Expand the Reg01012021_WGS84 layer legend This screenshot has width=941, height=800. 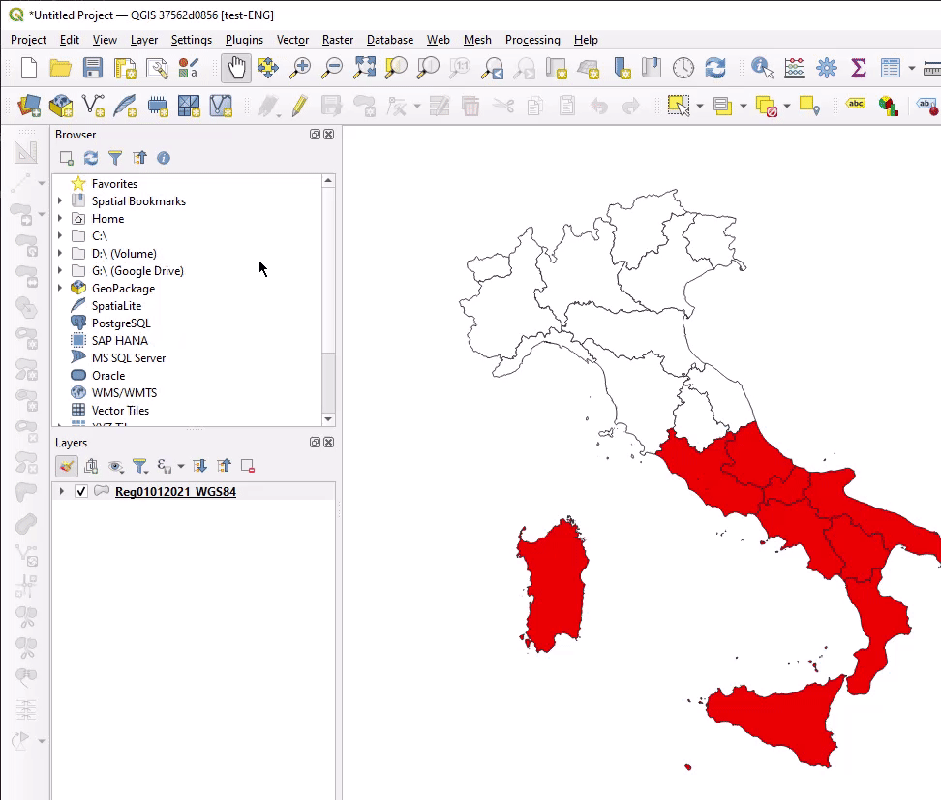[x=61, y=491]
